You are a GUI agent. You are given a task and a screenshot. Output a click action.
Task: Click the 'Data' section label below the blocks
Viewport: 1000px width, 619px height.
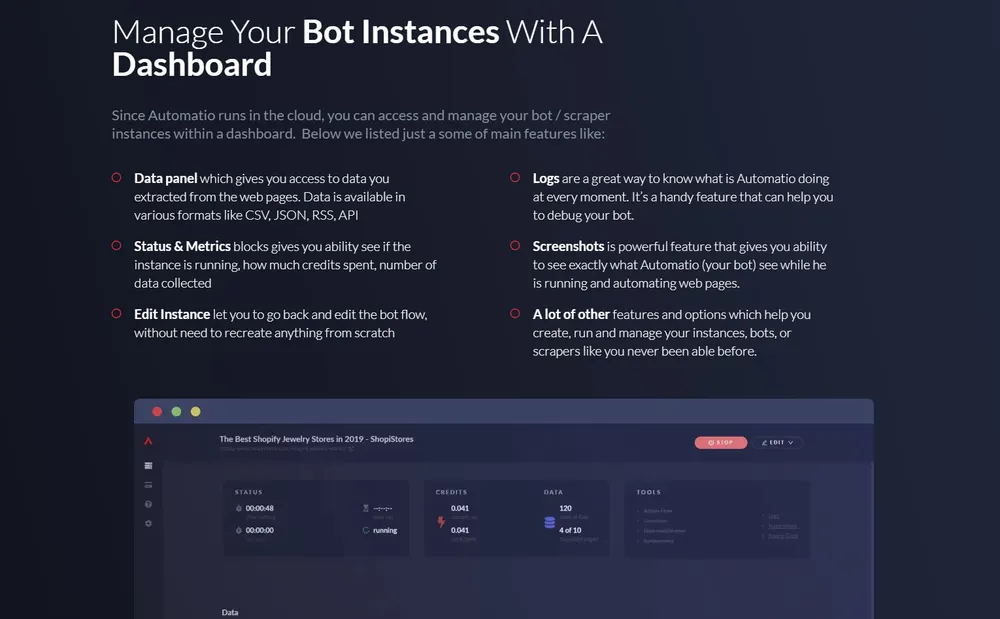pyautogui.click(x=230, y=612)
